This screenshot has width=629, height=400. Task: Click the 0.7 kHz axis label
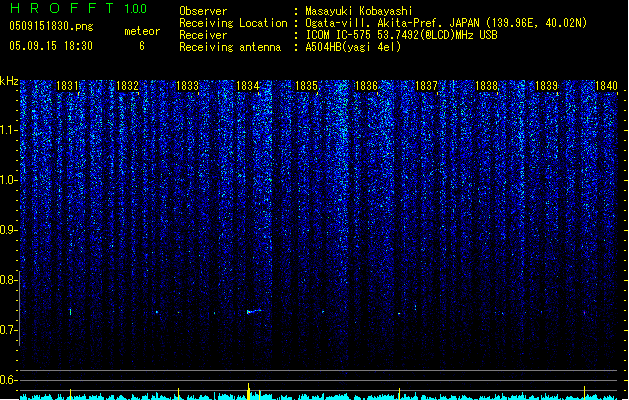point(8,330)
